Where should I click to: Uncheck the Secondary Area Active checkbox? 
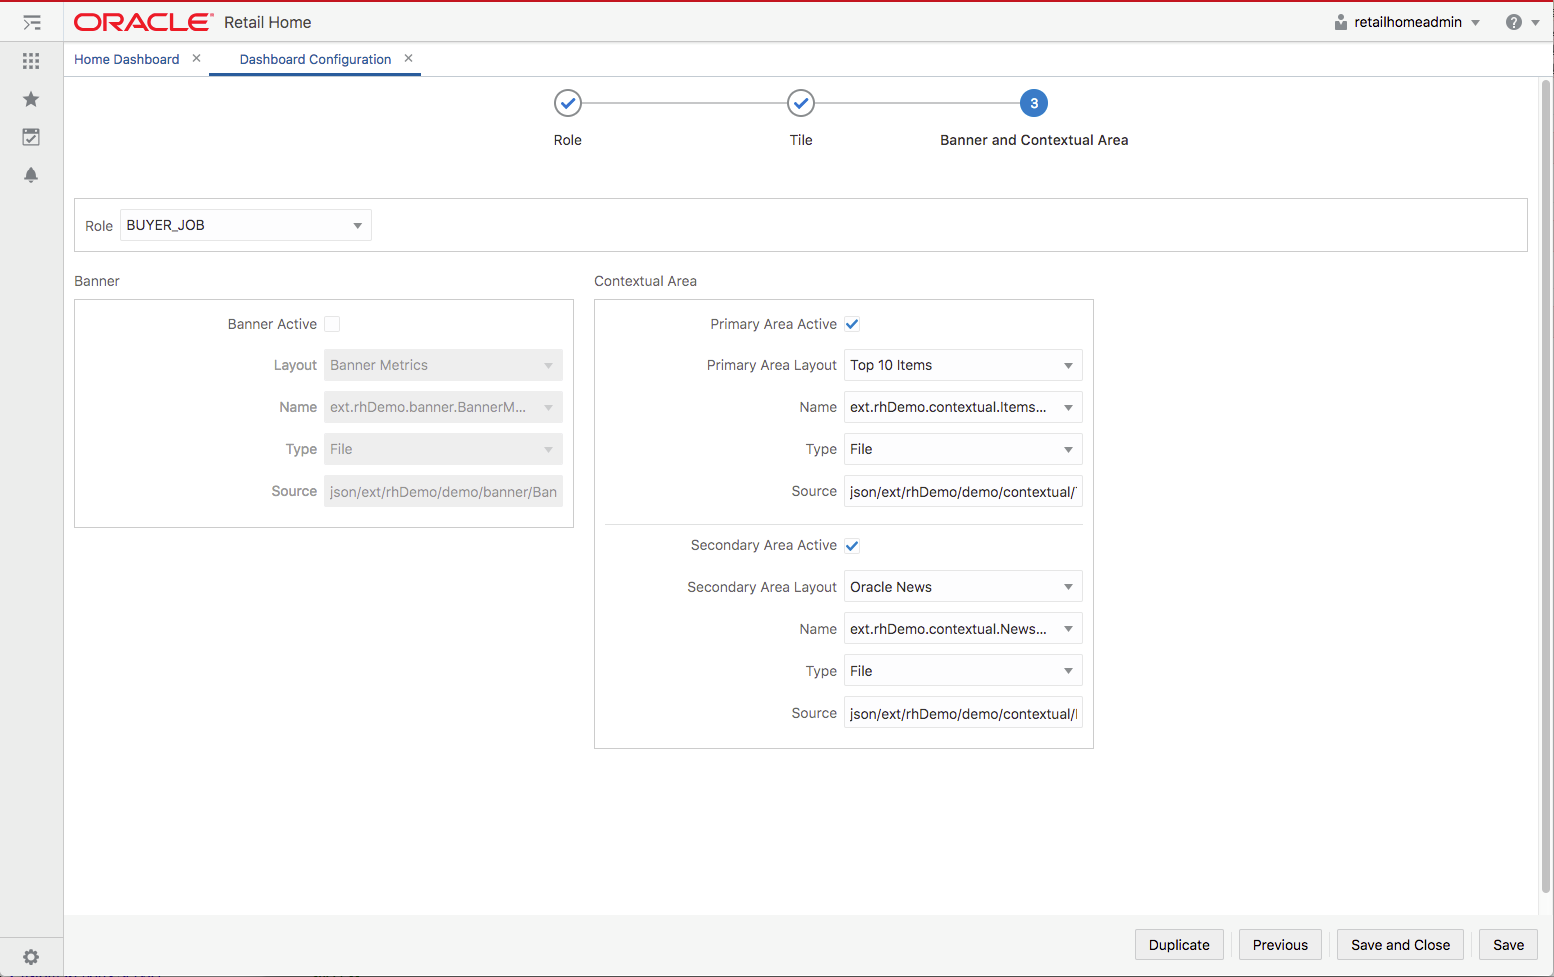pyautogui.click(x=852, y=545)
